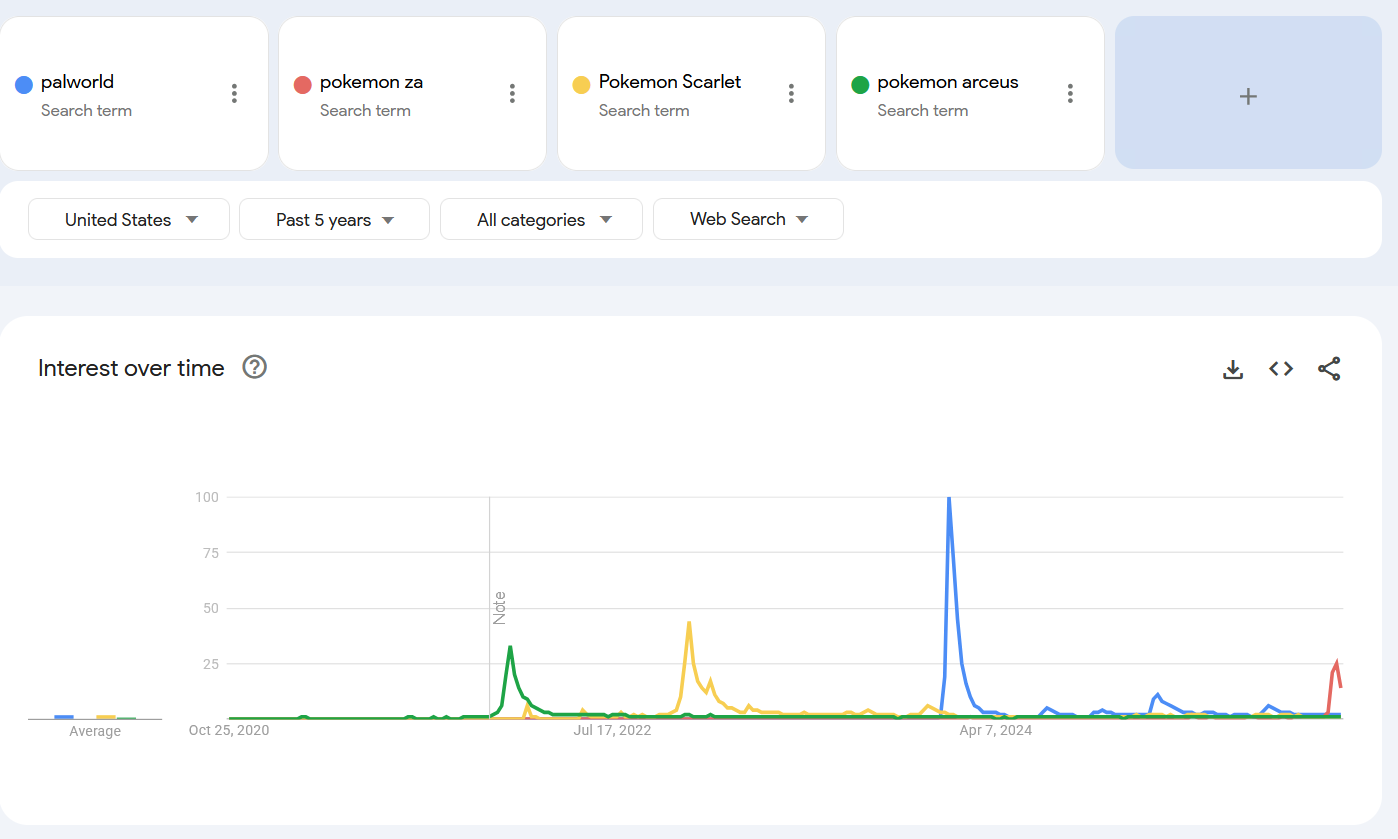Change the Past 5 years time range
The height and width of the screenshot is (839, 1398).
click(334, 219)
